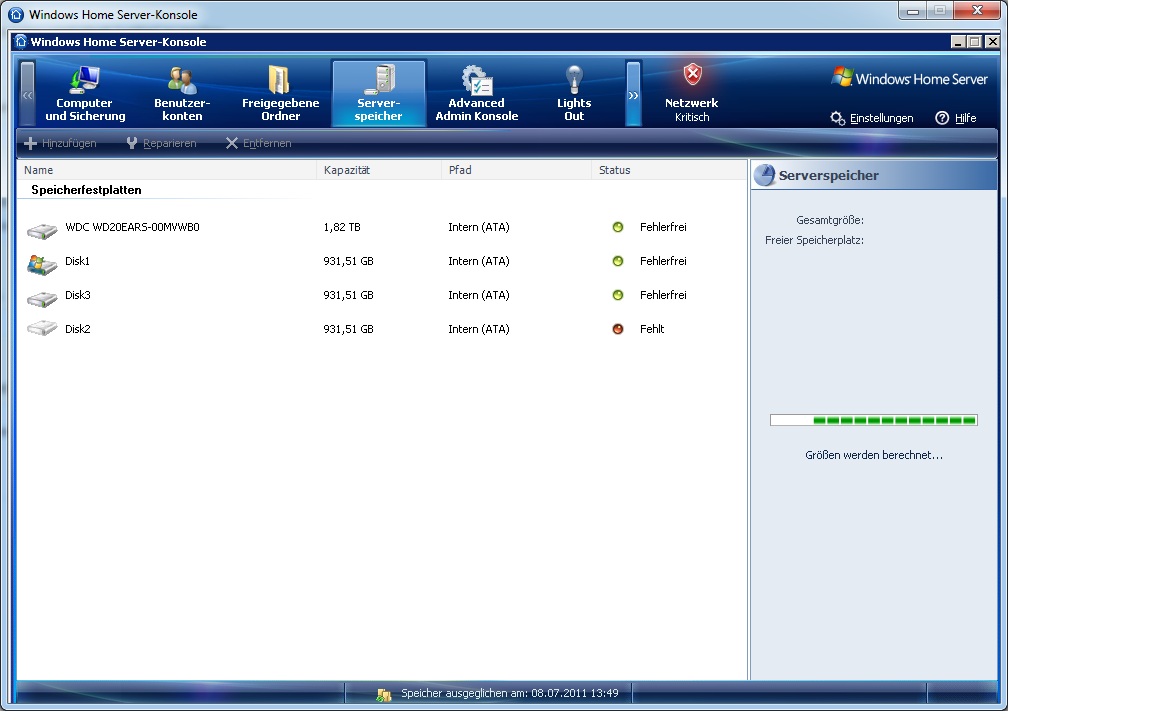Screen dimensions: 1152x720
Task: Sort by the Status column header
Action: 669,170
